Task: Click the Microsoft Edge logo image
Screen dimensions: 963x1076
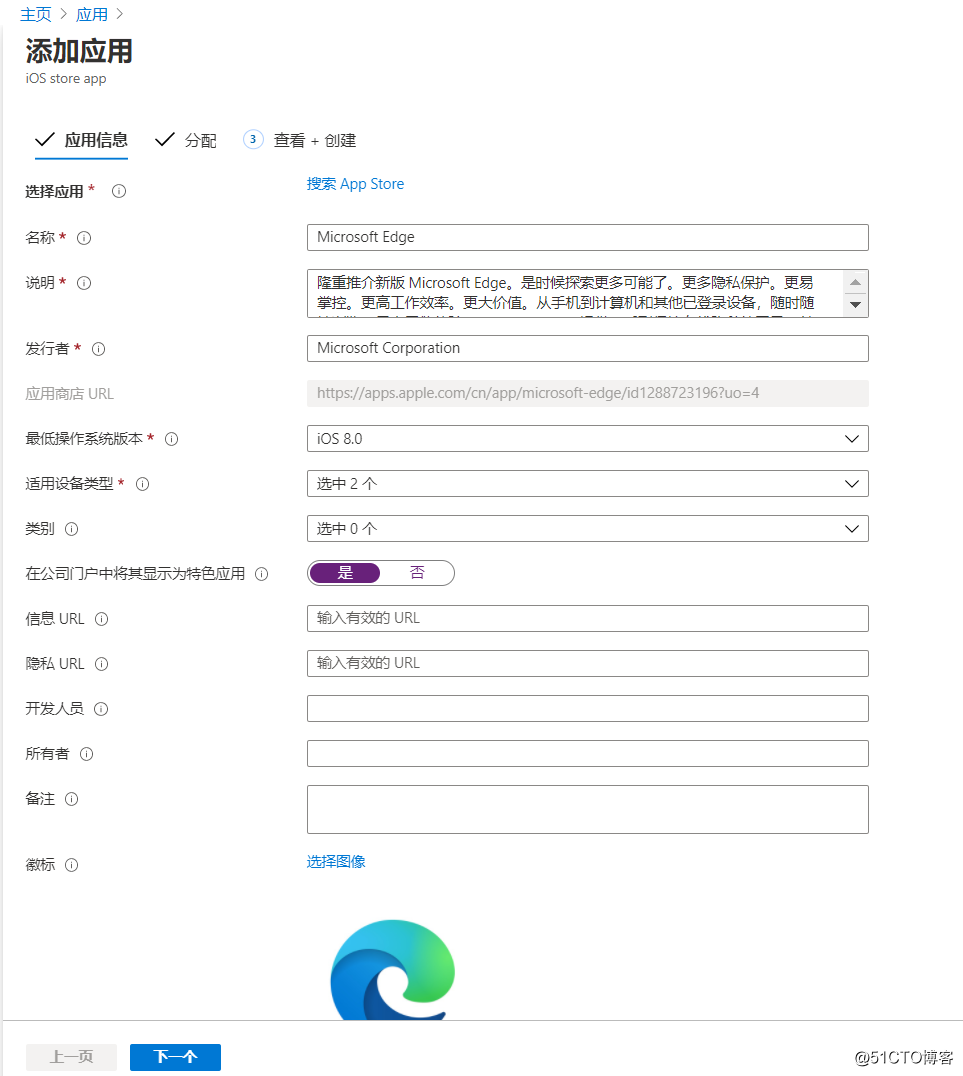Action: (x=393, y=969)
